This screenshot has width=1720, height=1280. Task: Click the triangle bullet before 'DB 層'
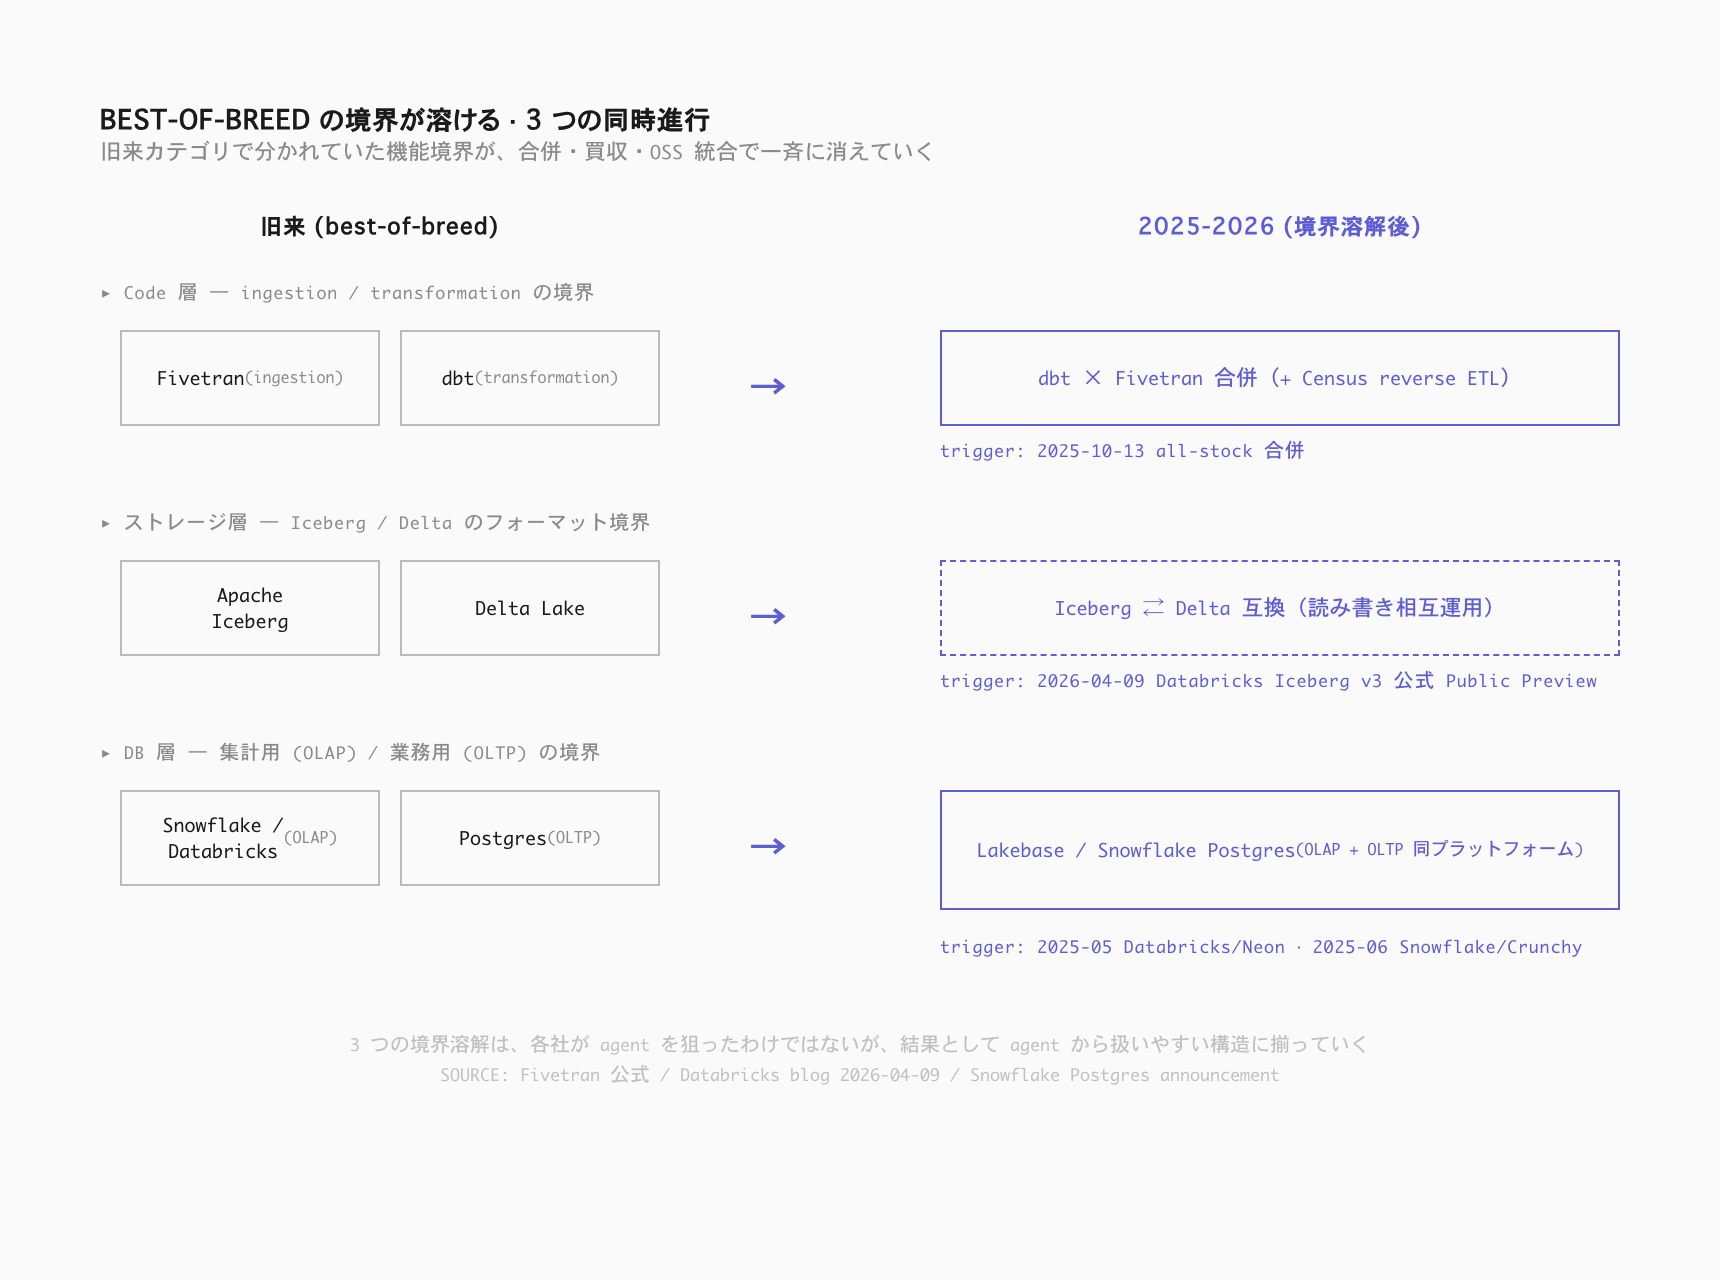105,753
